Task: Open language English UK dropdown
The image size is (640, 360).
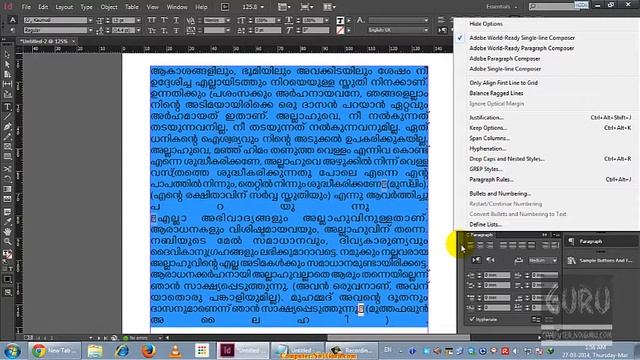Action: point(426,30)
